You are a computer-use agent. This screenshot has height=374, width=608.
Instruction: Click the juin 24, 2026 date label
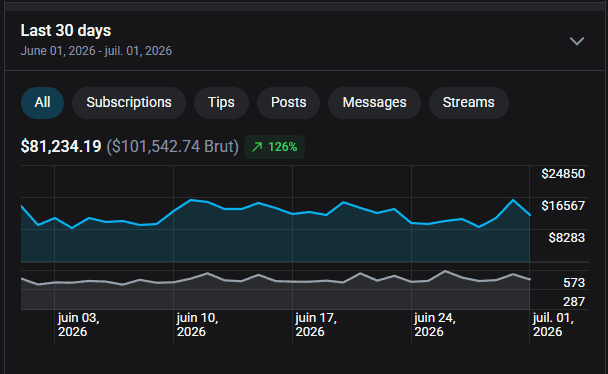(x=435, y=325)
